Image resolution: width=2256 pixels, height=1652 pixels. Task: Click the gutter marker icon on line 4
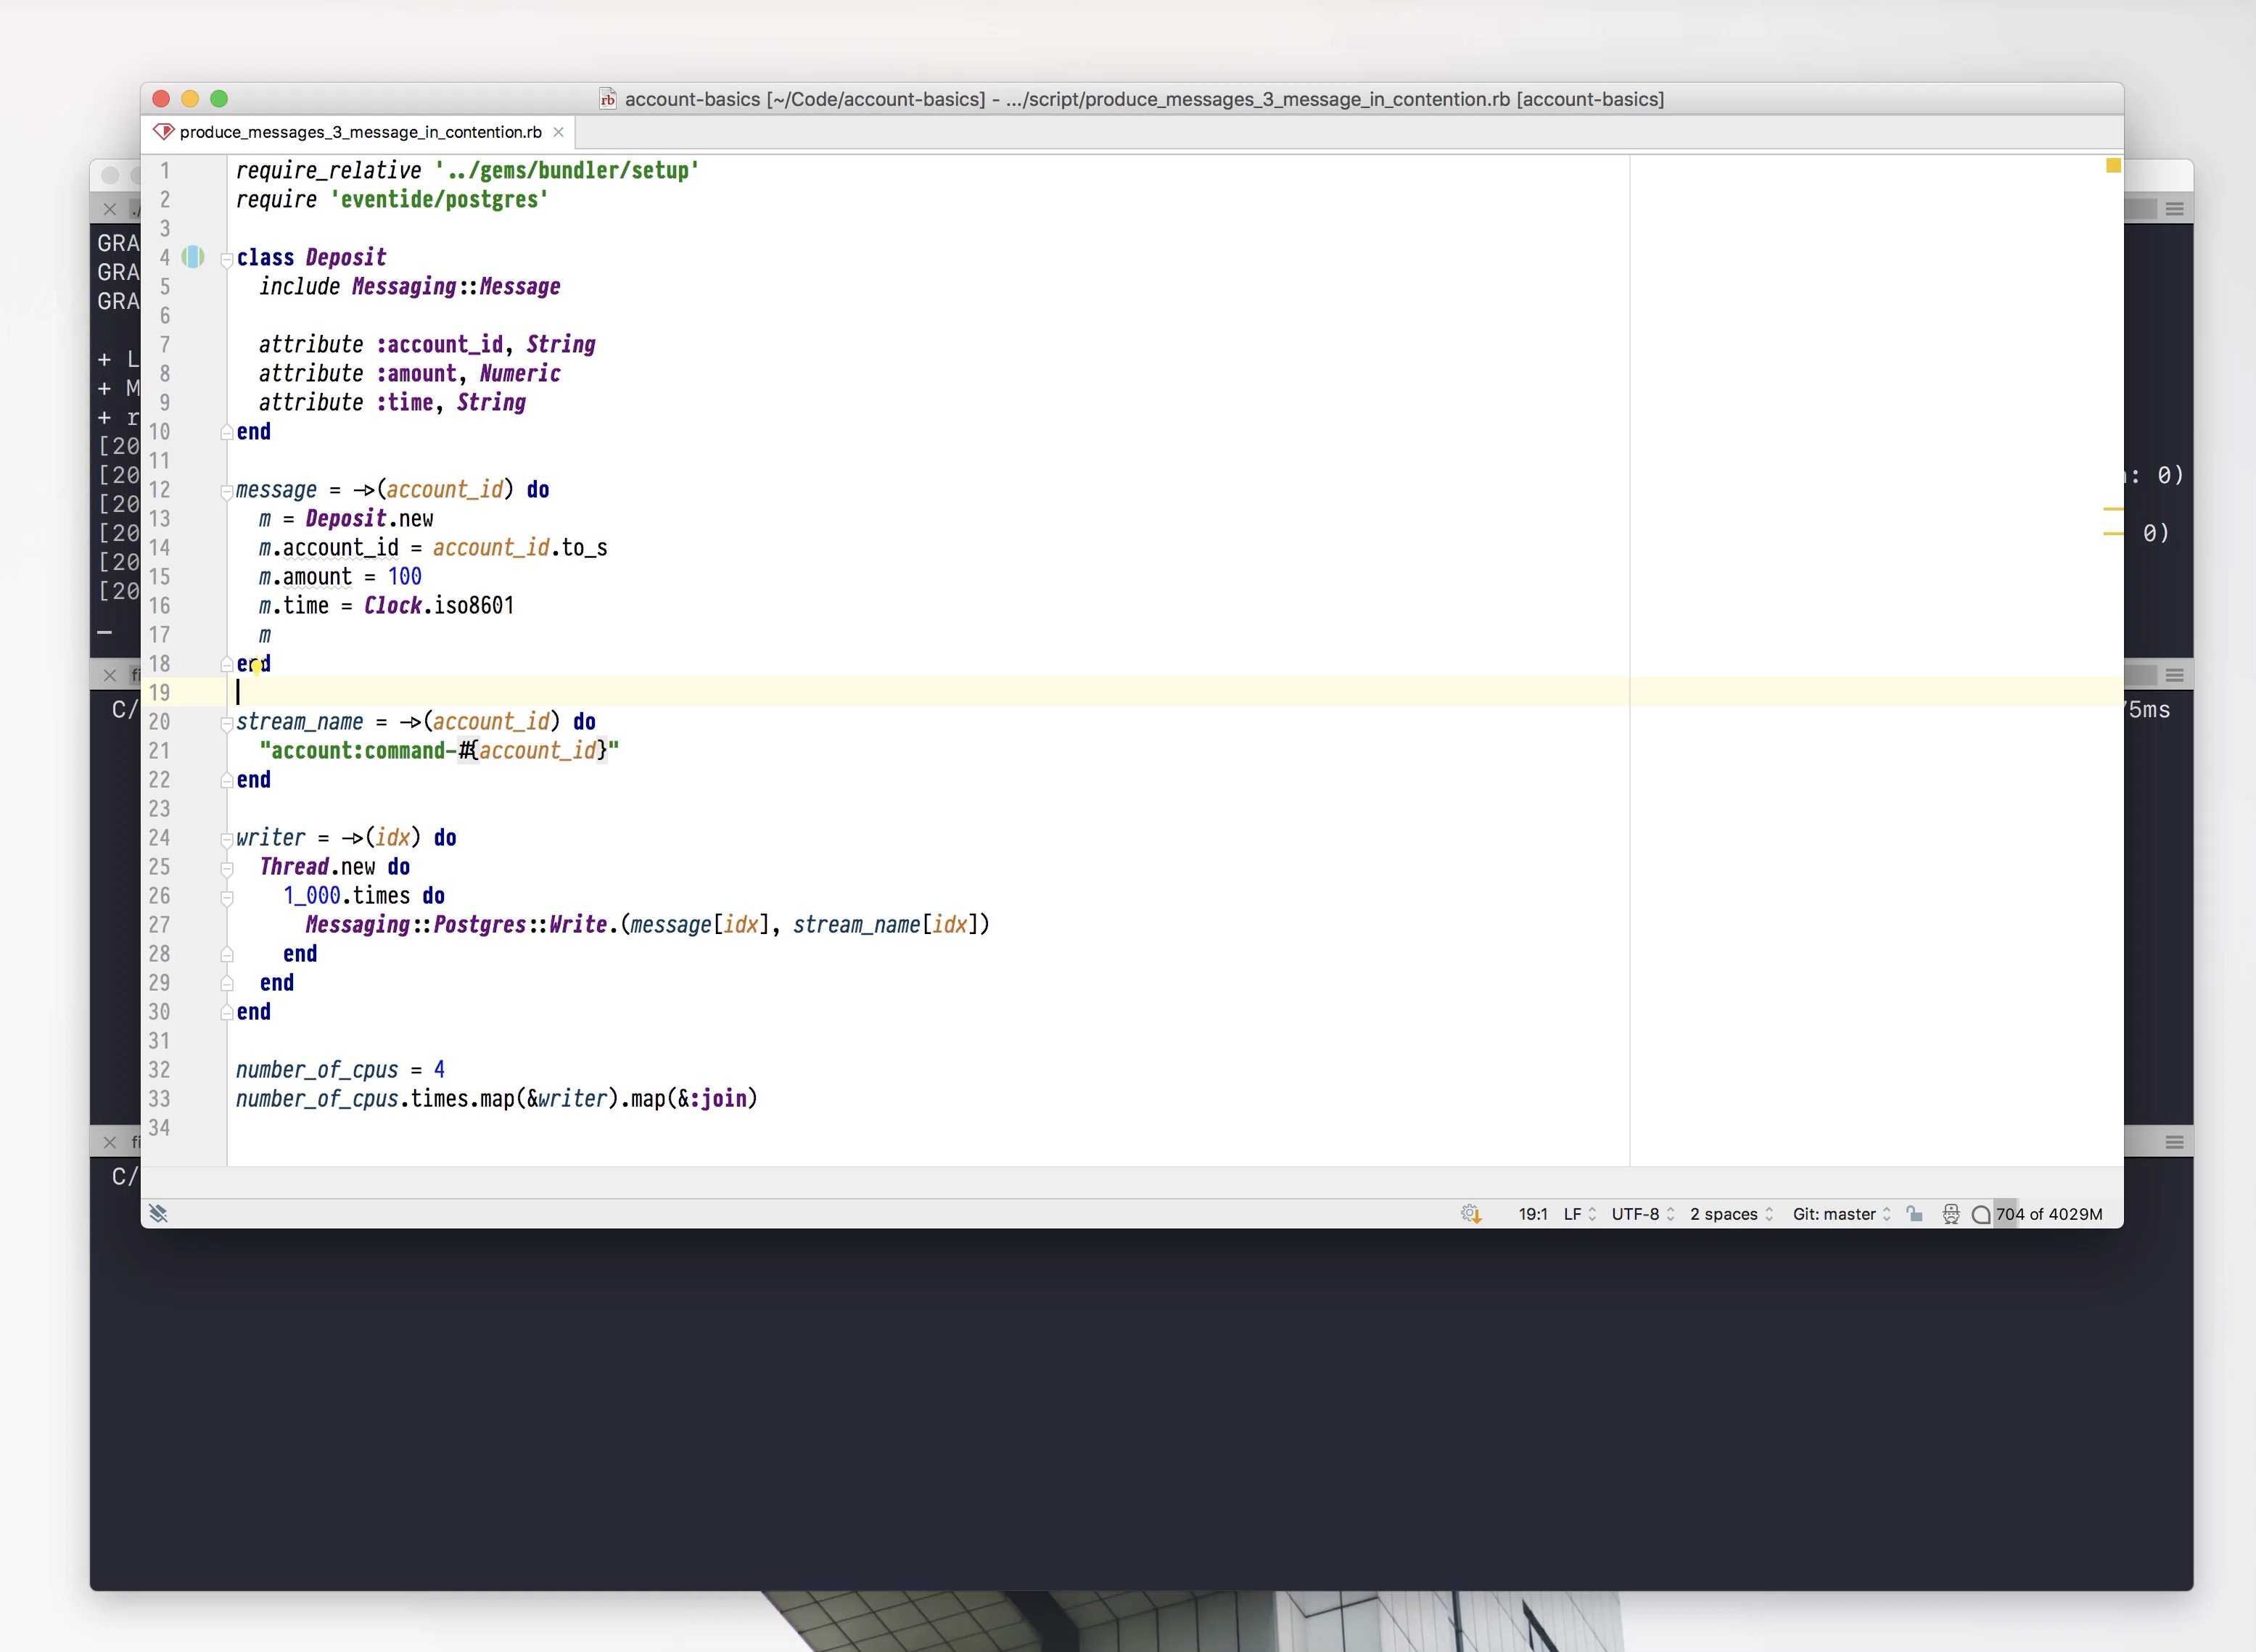(193, 258)
